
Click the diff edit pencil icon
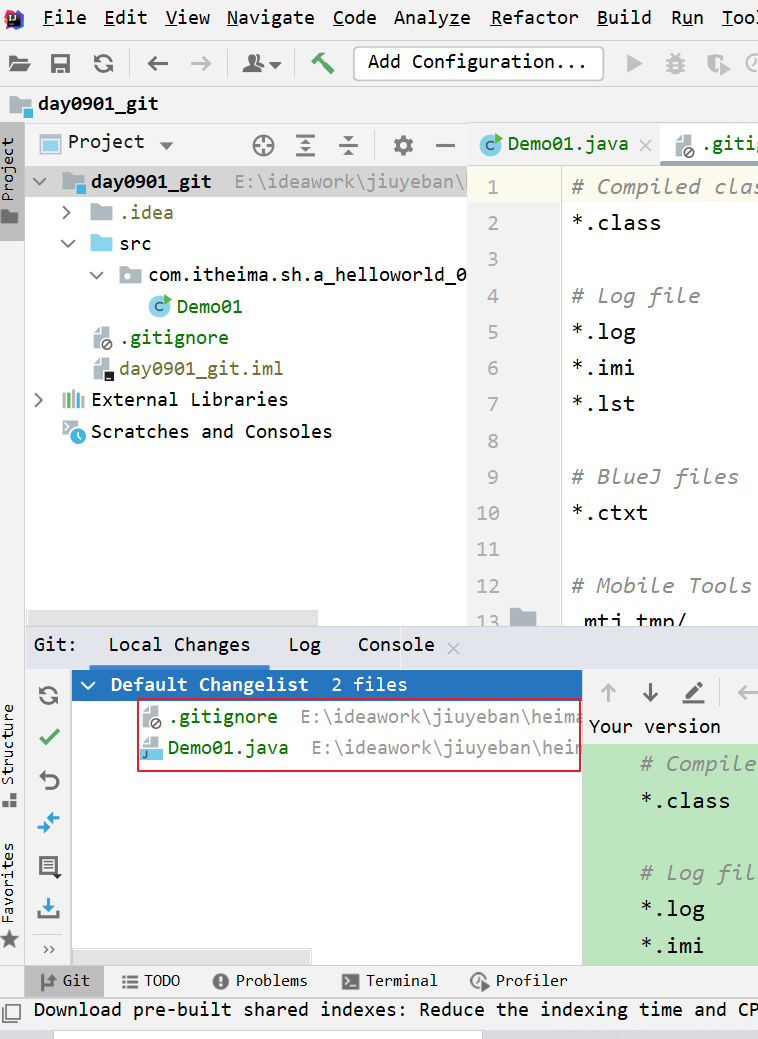[x=693, y=692]
